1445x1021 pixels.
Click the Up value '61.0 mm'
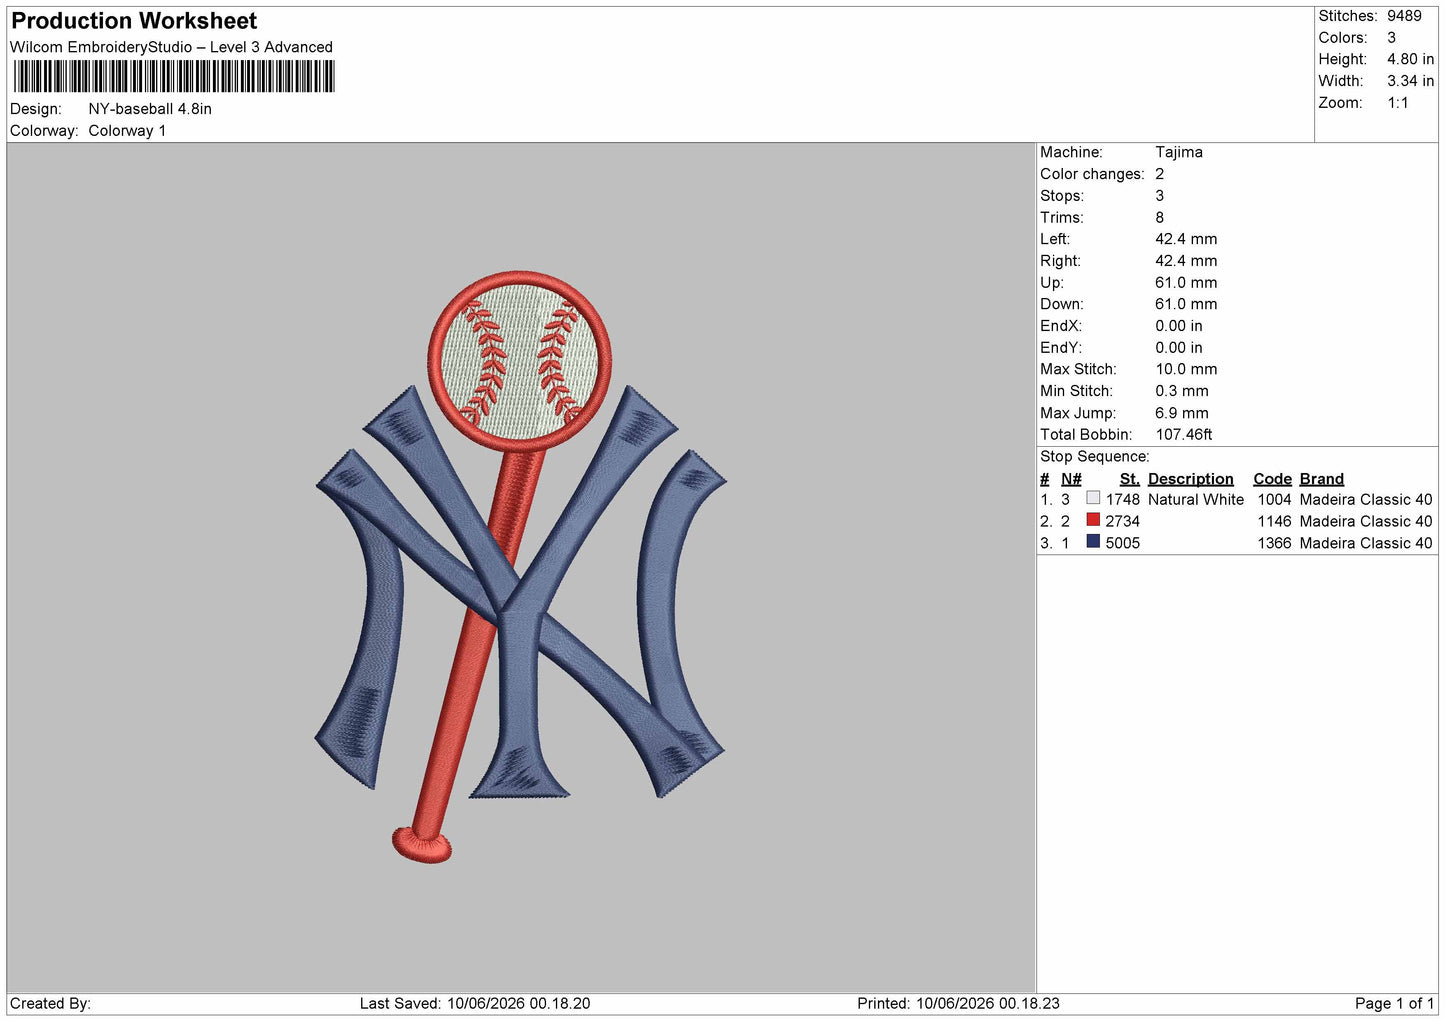click(x=1186, y=283)
